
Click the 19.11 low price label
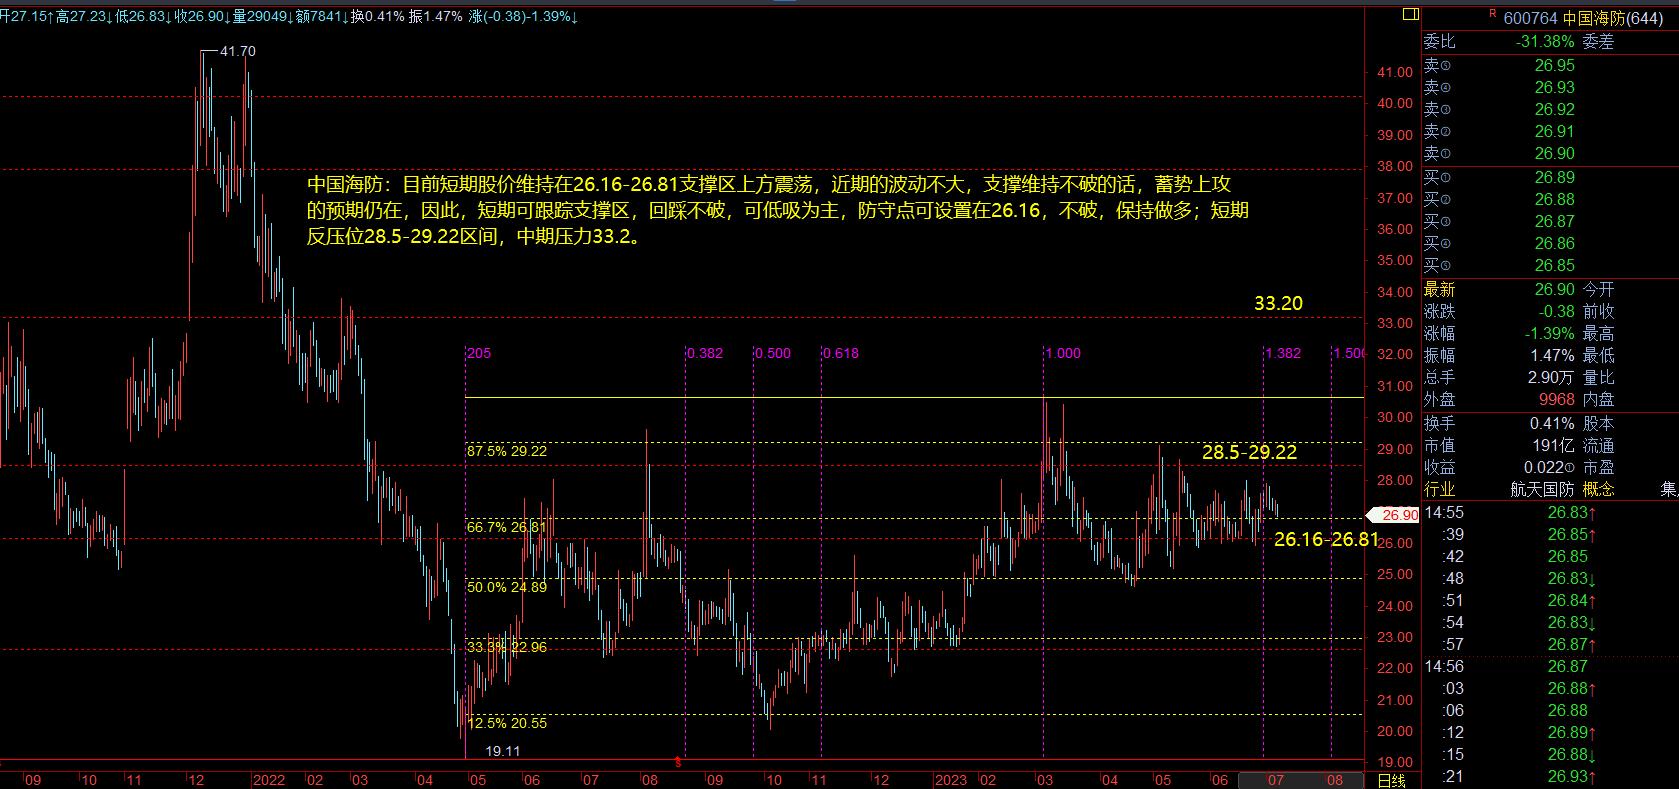pyautogui.click(x=503, y=751)
